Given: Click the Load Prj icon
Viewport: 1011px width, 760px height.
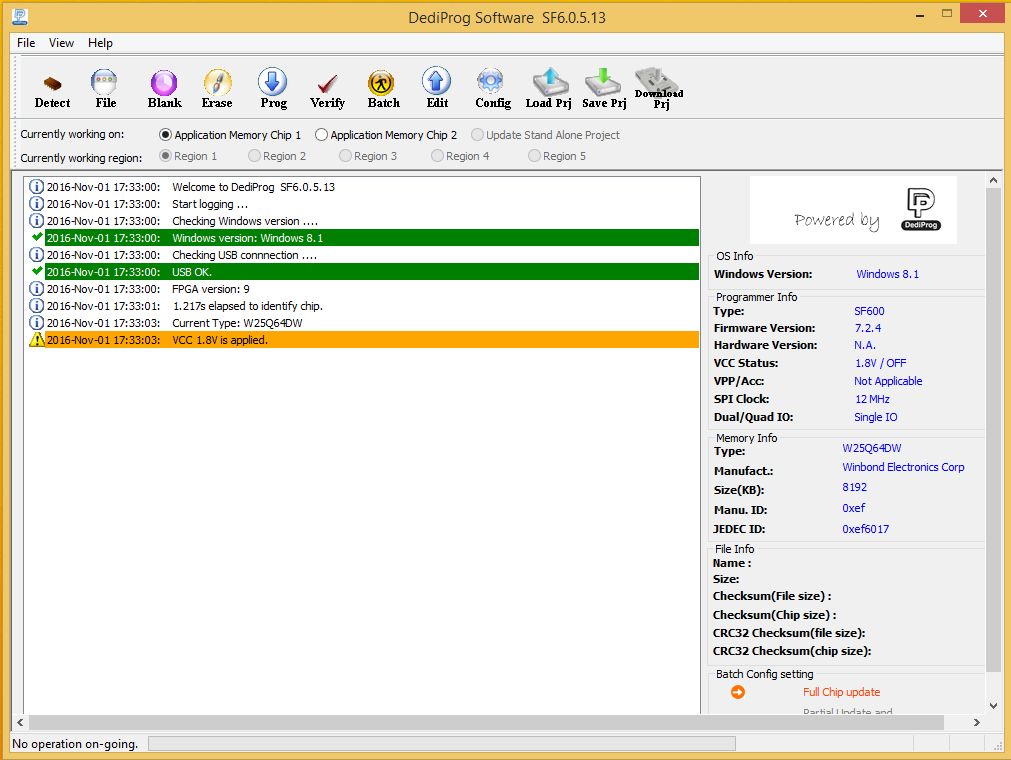Looking at the screenshot, I should [547, 88].
